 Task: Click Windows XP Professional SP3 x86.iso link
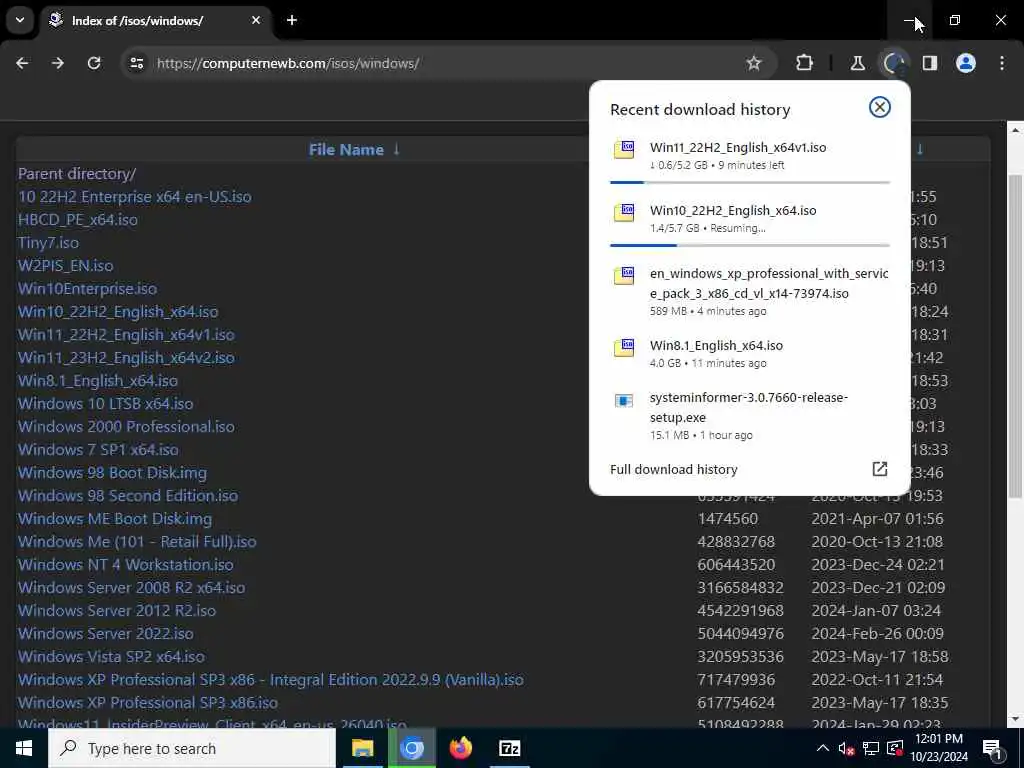(x=148, y=703)
